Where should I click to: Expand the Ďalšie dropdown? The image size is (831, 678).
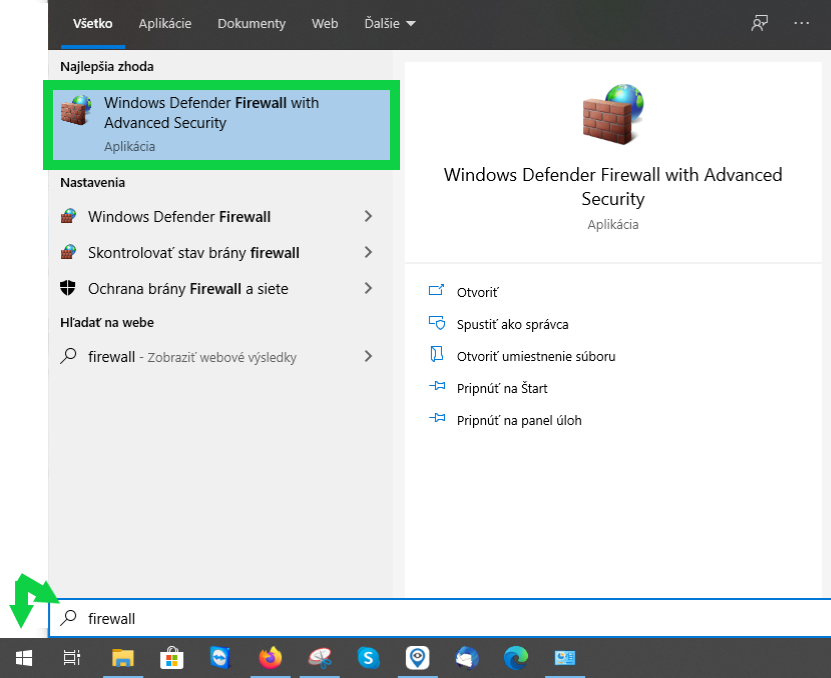[x=390, y=24]
